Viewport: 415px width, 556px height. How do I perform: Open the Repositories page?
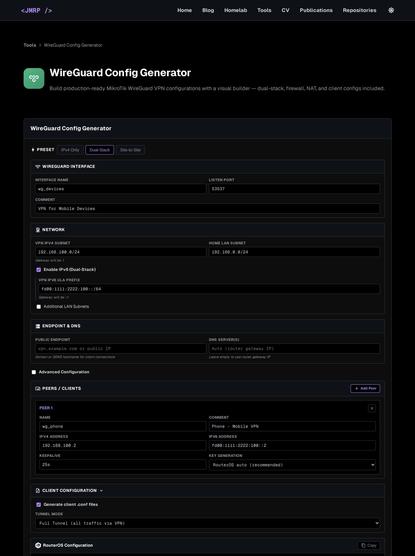point(359,10)
